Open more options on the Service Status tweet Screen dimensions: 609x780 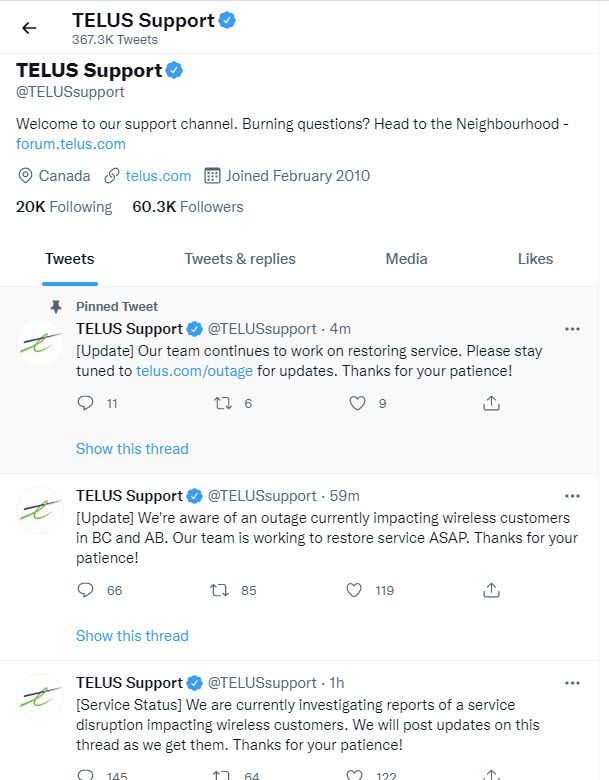click(x=572, y=683)
